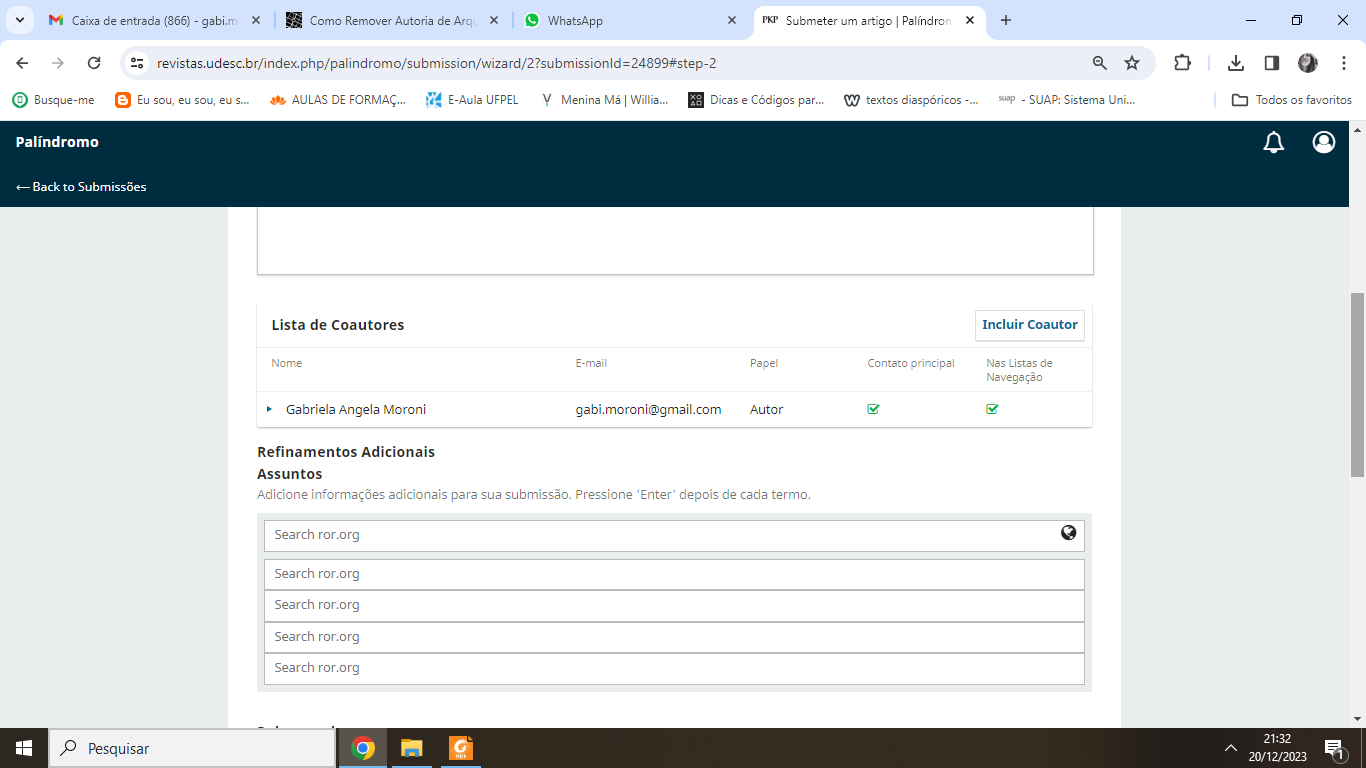This screenshot has height=768, width=1366.
Task: Click the first Search ror.org field
Action: [x=660, y=535]
